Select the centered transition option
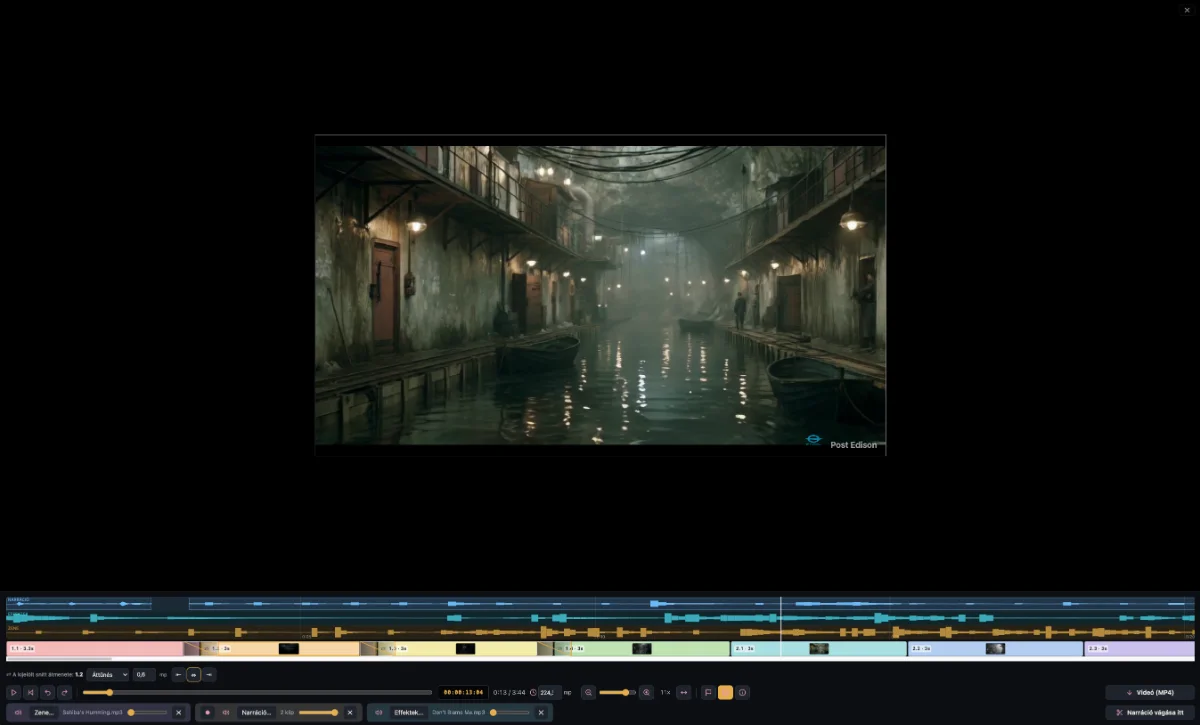Screen dimensions: 1200x725 tap(194, 675)
